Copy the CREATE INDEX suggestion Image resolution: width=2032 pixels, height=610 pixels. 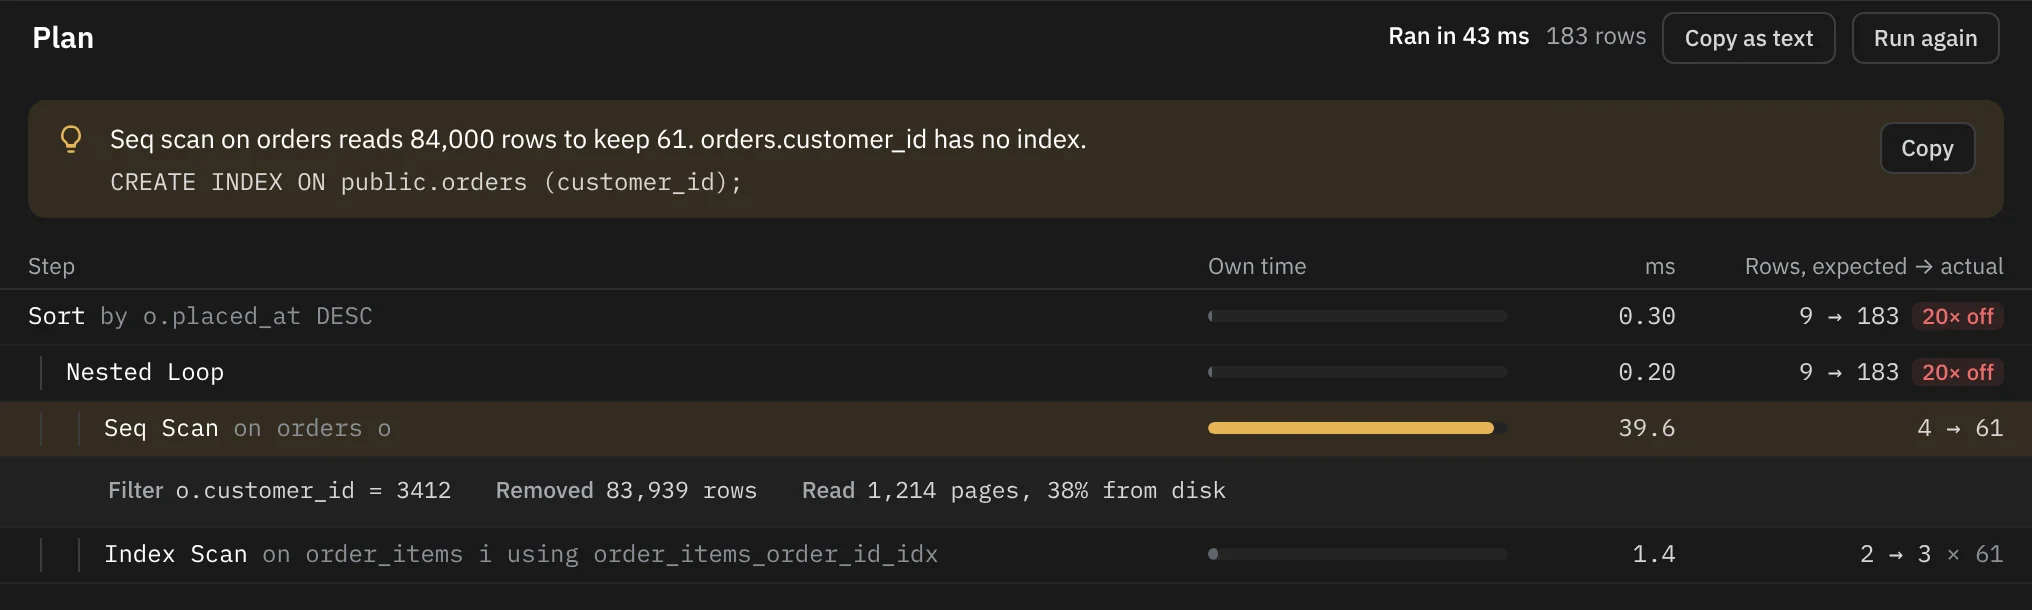pos(1927,148)
